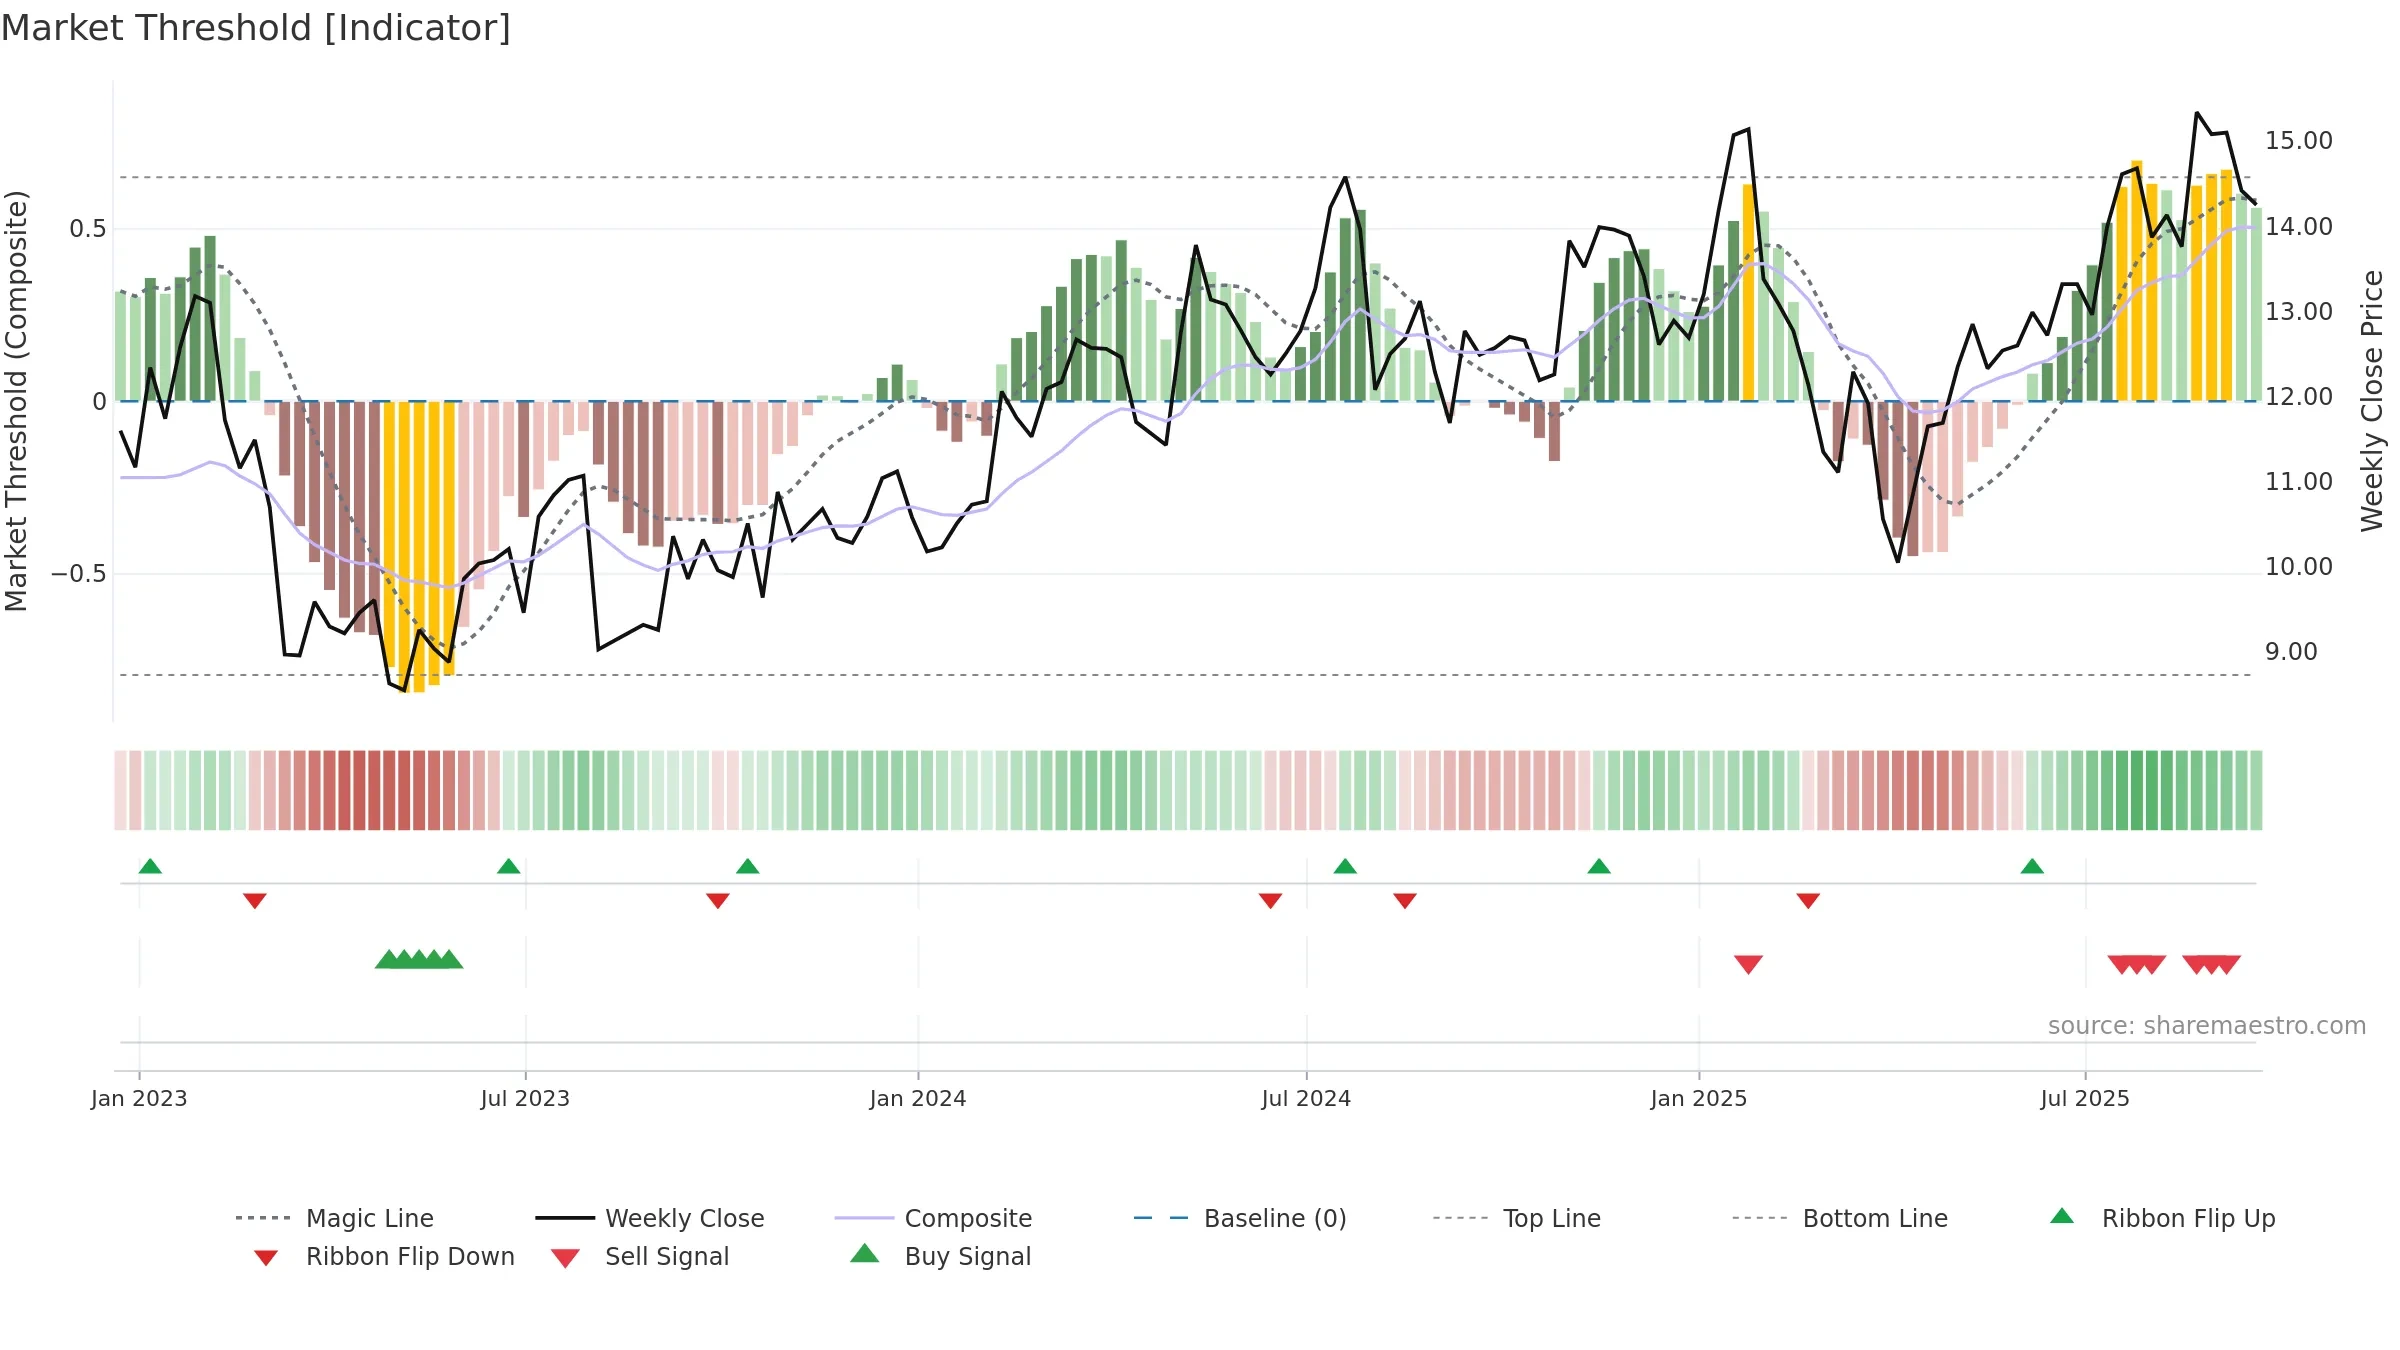Select the ribbon flip up marker just before Jul 2025
Image resolution: width=2400 pixels, height=1350 pixels.
pyautogui.click(x=2032, y=866)
